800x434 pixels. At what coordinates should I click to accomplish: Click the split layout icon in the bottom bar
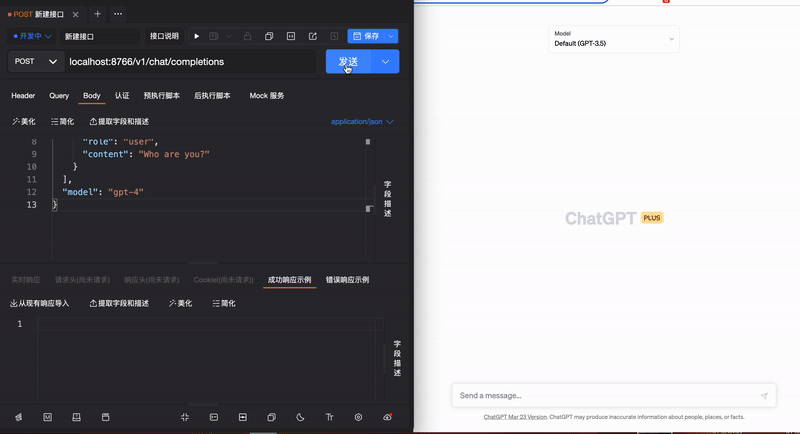pos(243,417)
